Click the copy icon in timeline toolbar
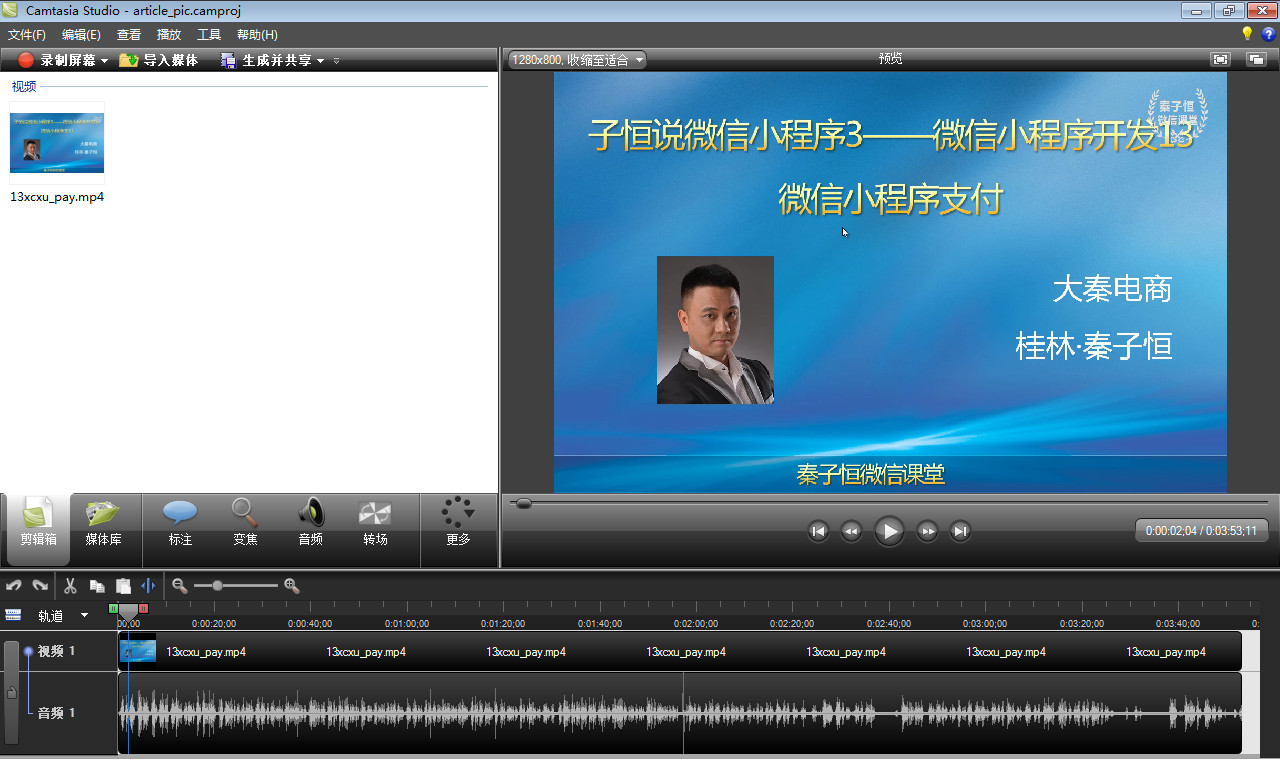The width and height of the screenshot is (1280, 760). point(97,586)
